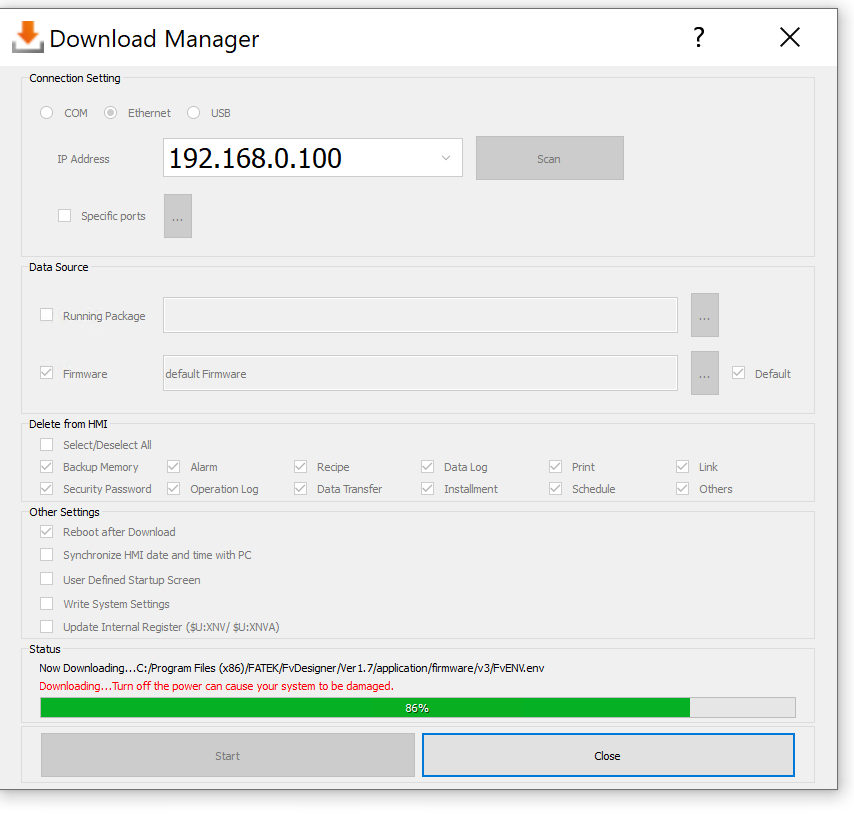Image resolution: width=854 pixels, height=818 pixels.
Task: Open Specific ports browse button
Action: 177,216
